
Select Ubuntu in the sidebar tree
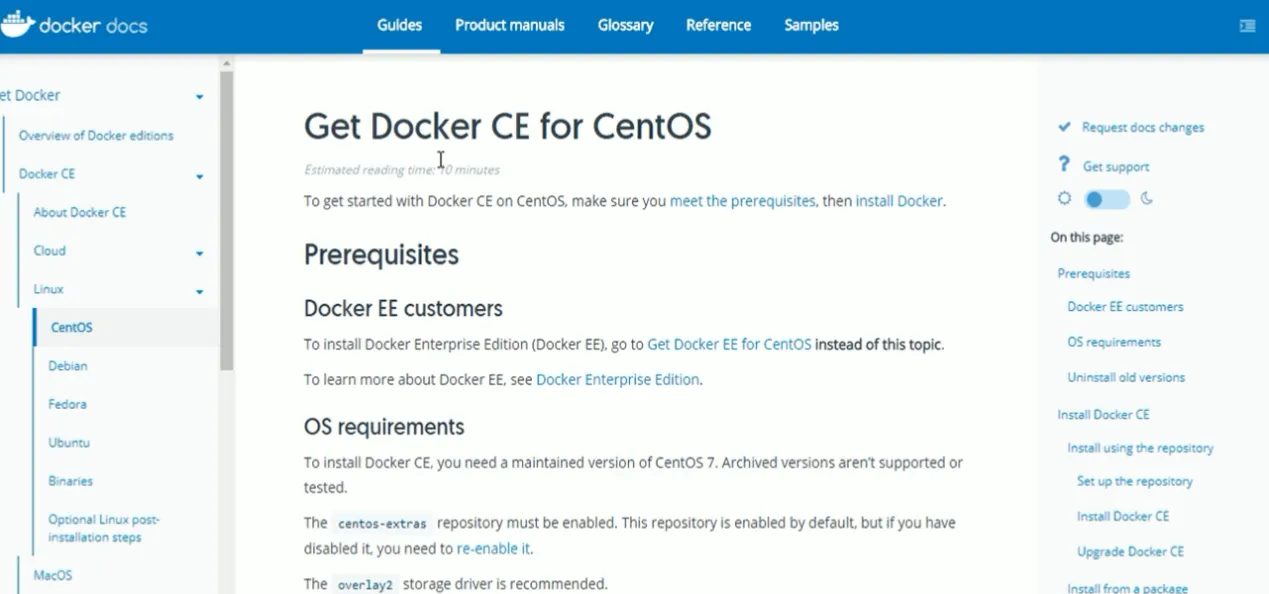point(67,442)
